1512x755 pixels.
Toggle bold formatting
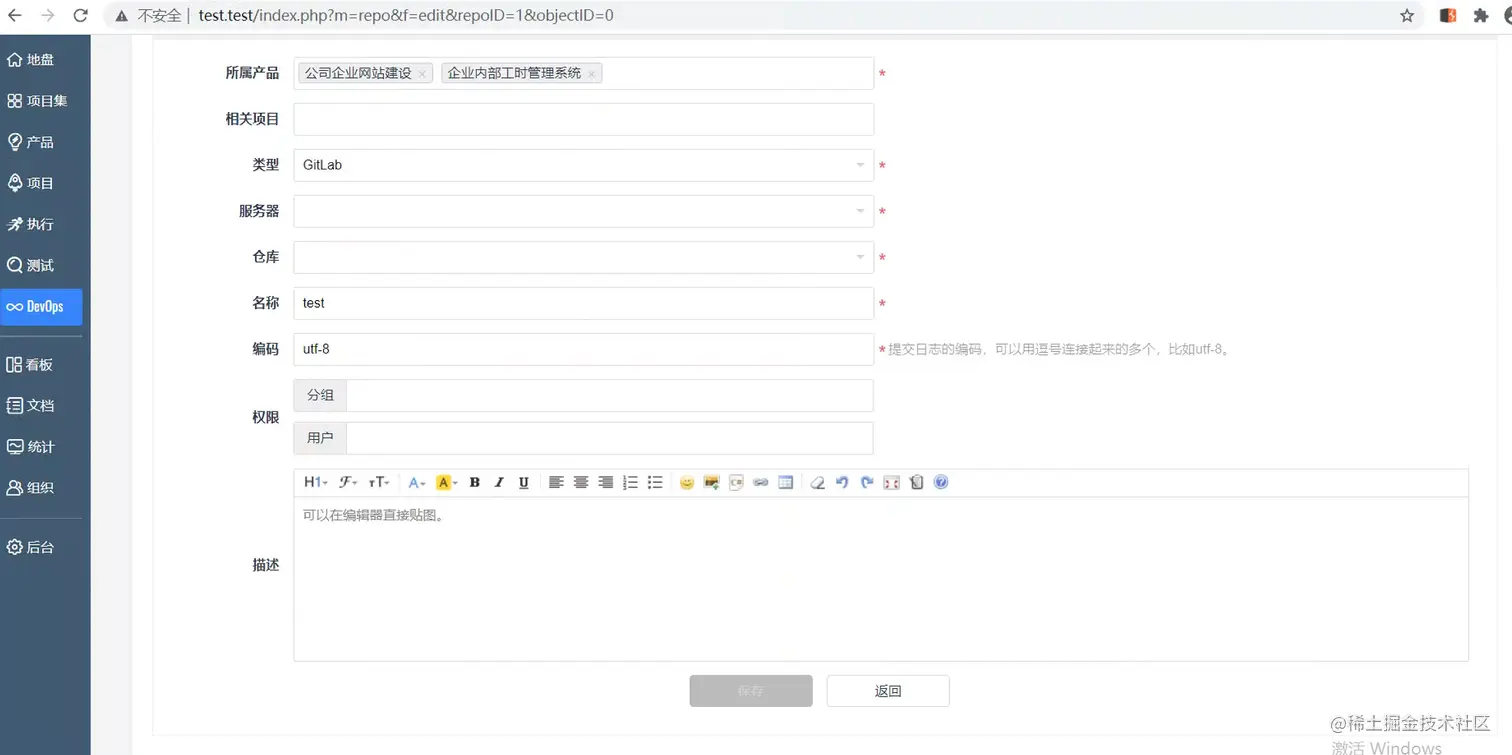point(475,482)
